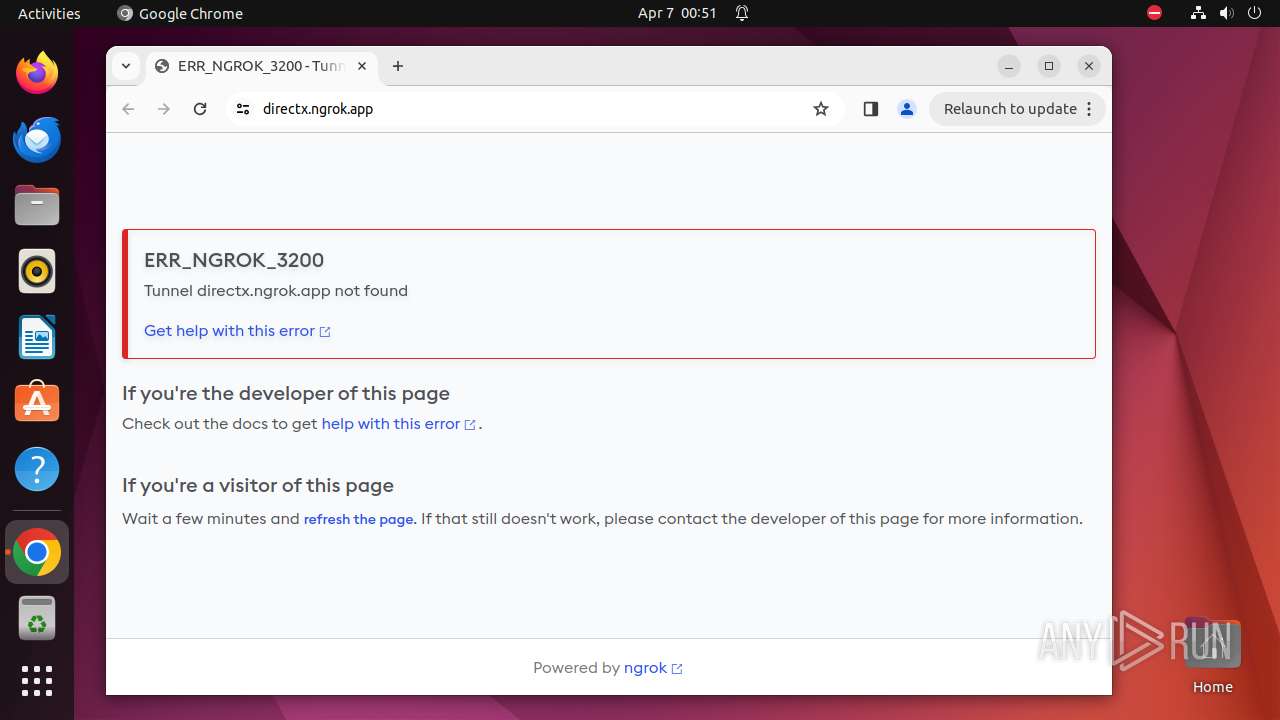Viewport: 1280px width, 720px height.
Task: Click the refresh the page link
Action: tap(358, 519)
